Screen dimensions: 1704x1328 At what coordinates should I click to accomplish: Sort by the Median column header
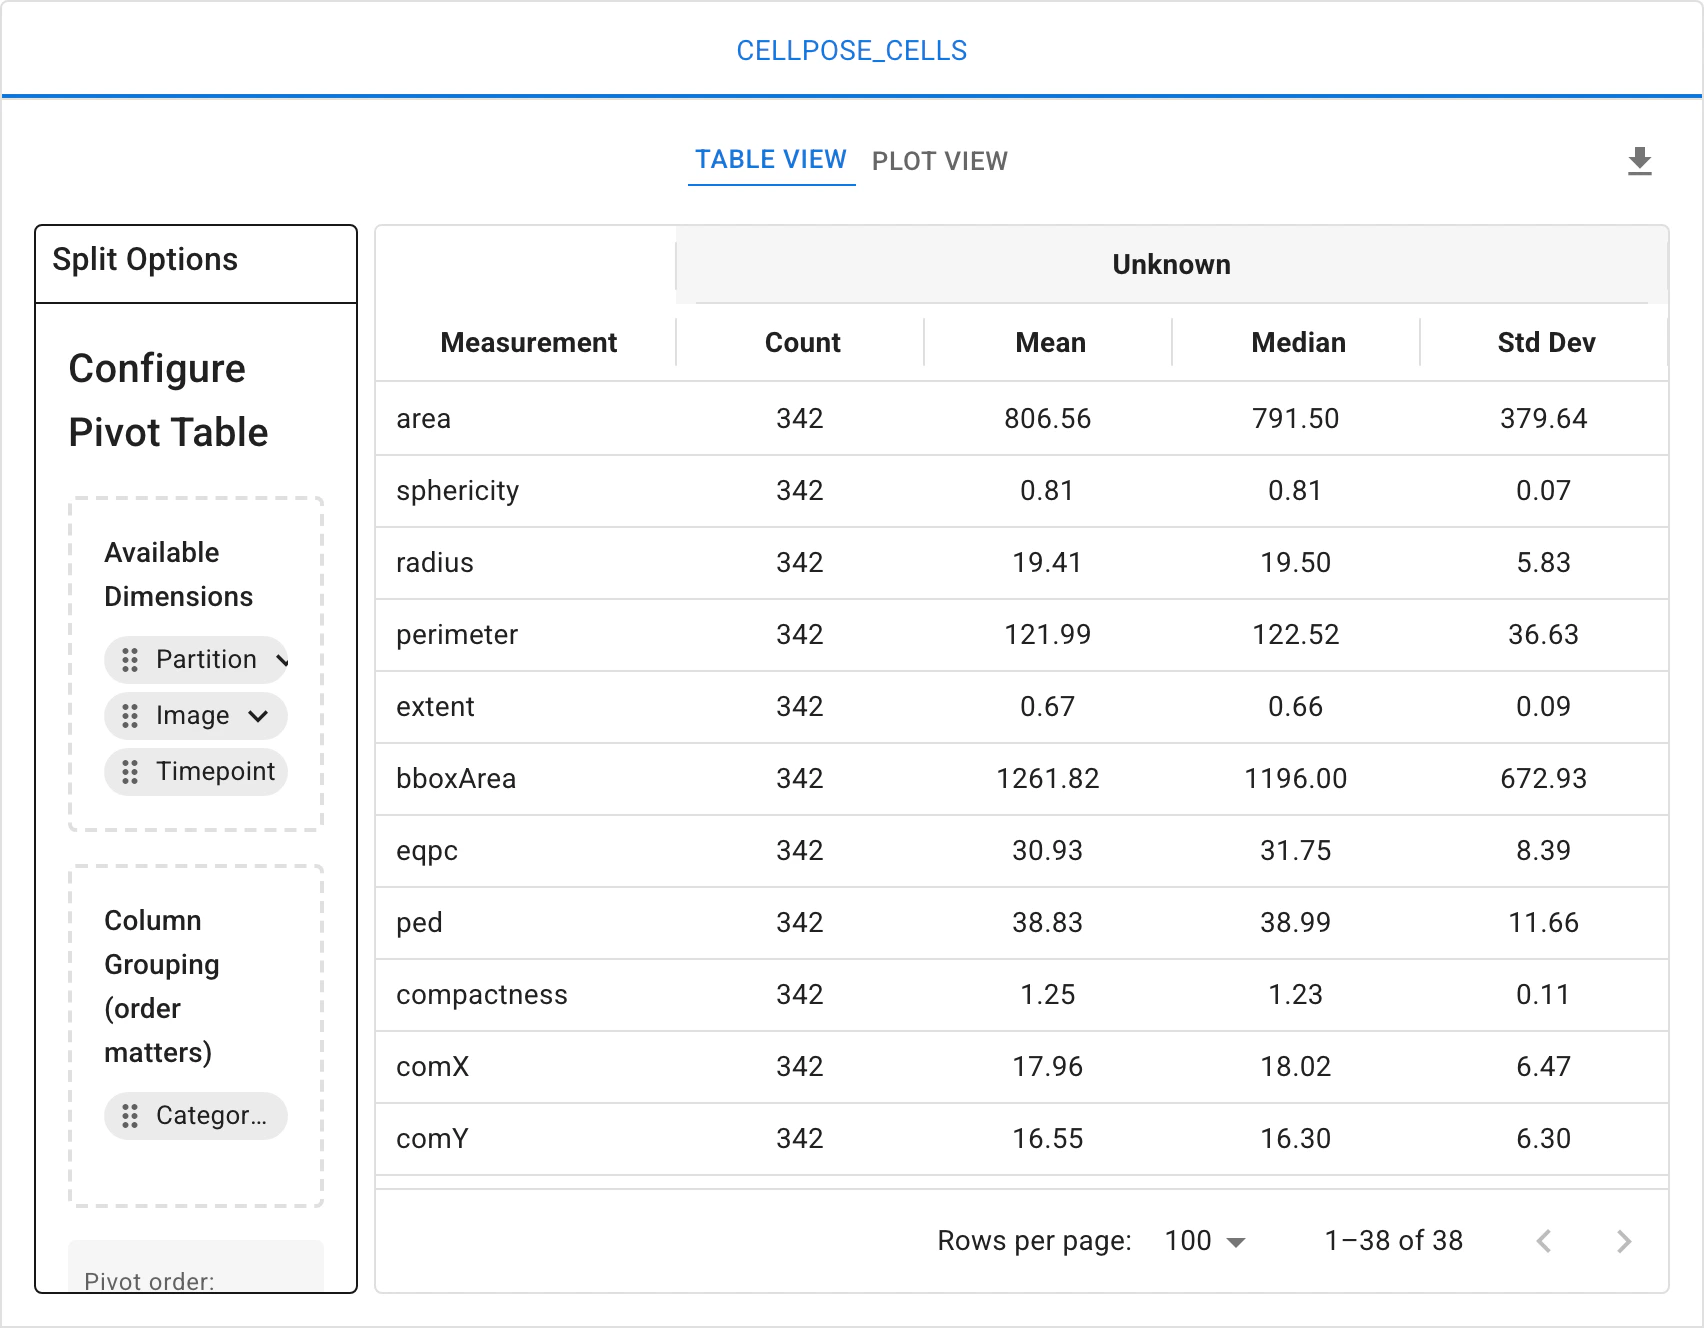[x=1298, y=343]
